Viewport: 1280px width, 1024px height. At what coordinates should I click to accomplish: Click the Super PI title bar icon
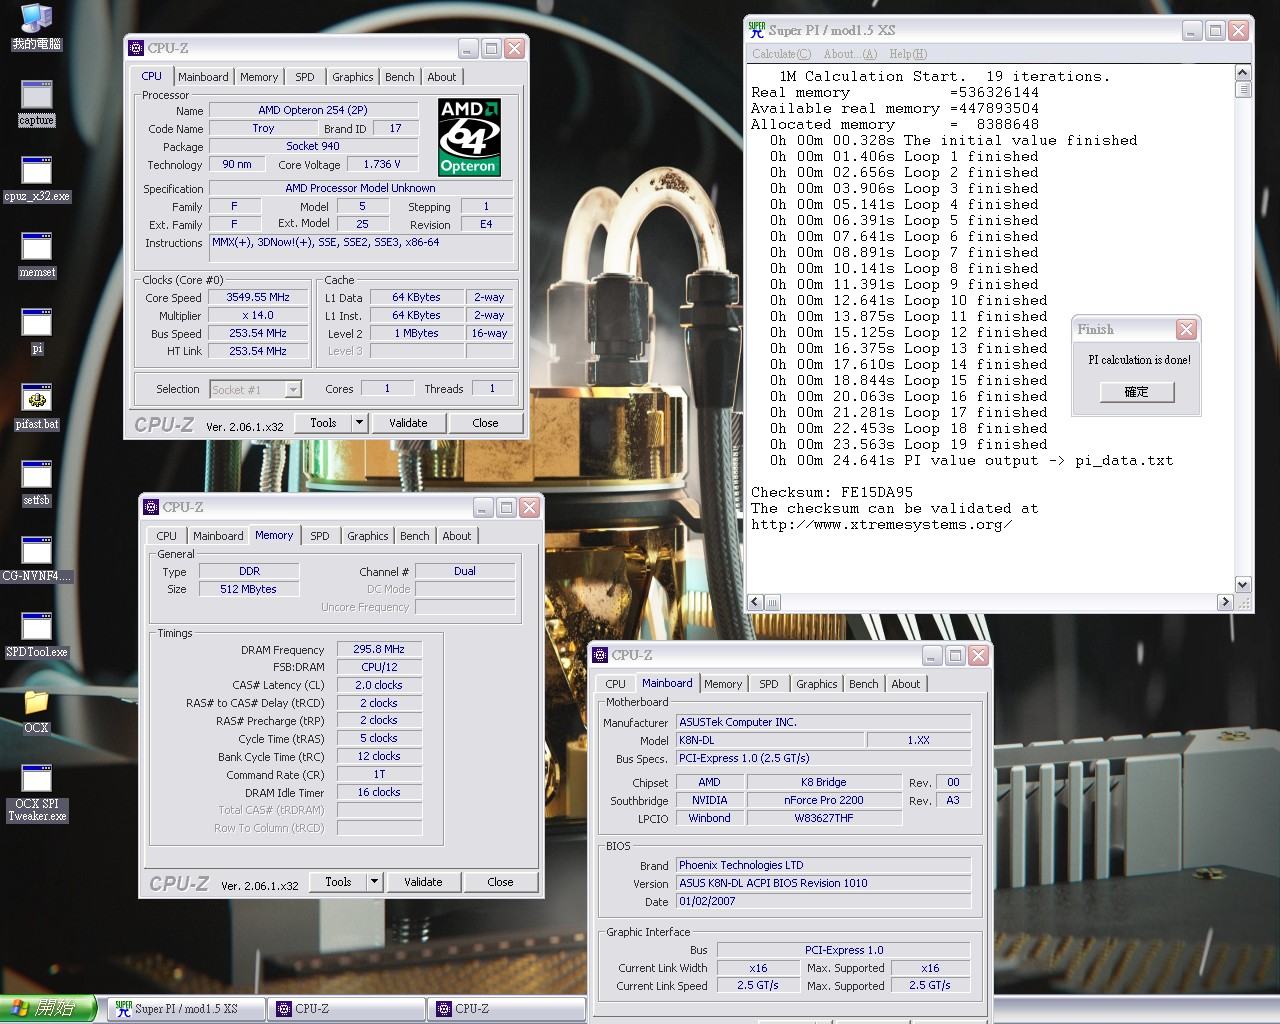click(757, 30)
